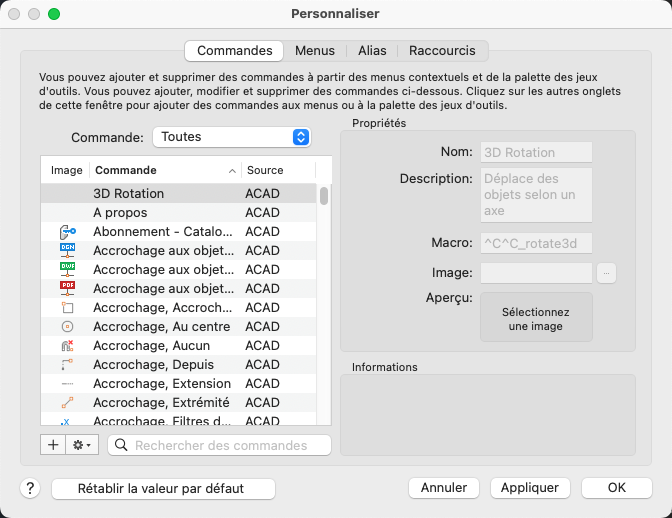Viewport: 672px width, 518px height.
Task: Click the Accrochage Aucun magnet icon
Action: pos(68,346)
